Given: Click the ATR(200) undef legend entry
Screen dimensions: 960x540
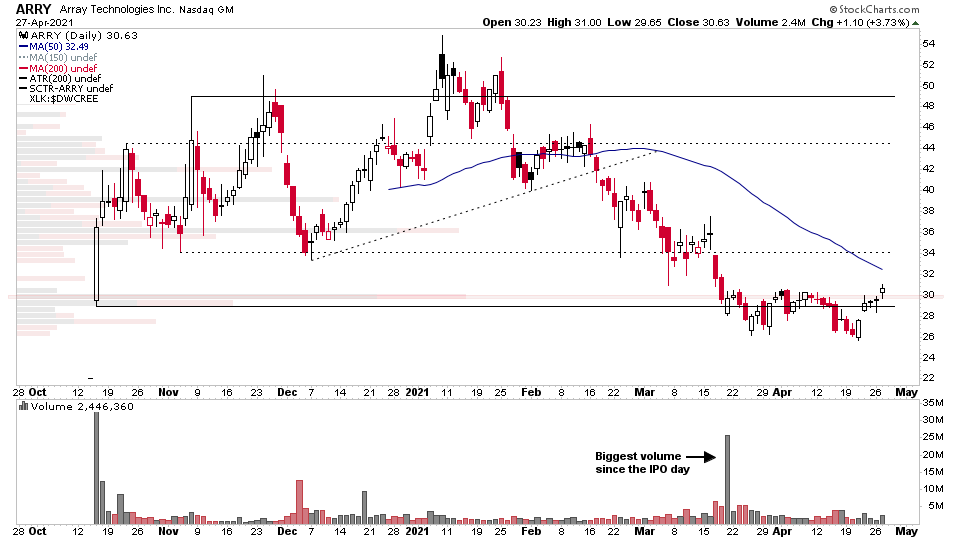Looking at the screenshot, I should 65,78.
